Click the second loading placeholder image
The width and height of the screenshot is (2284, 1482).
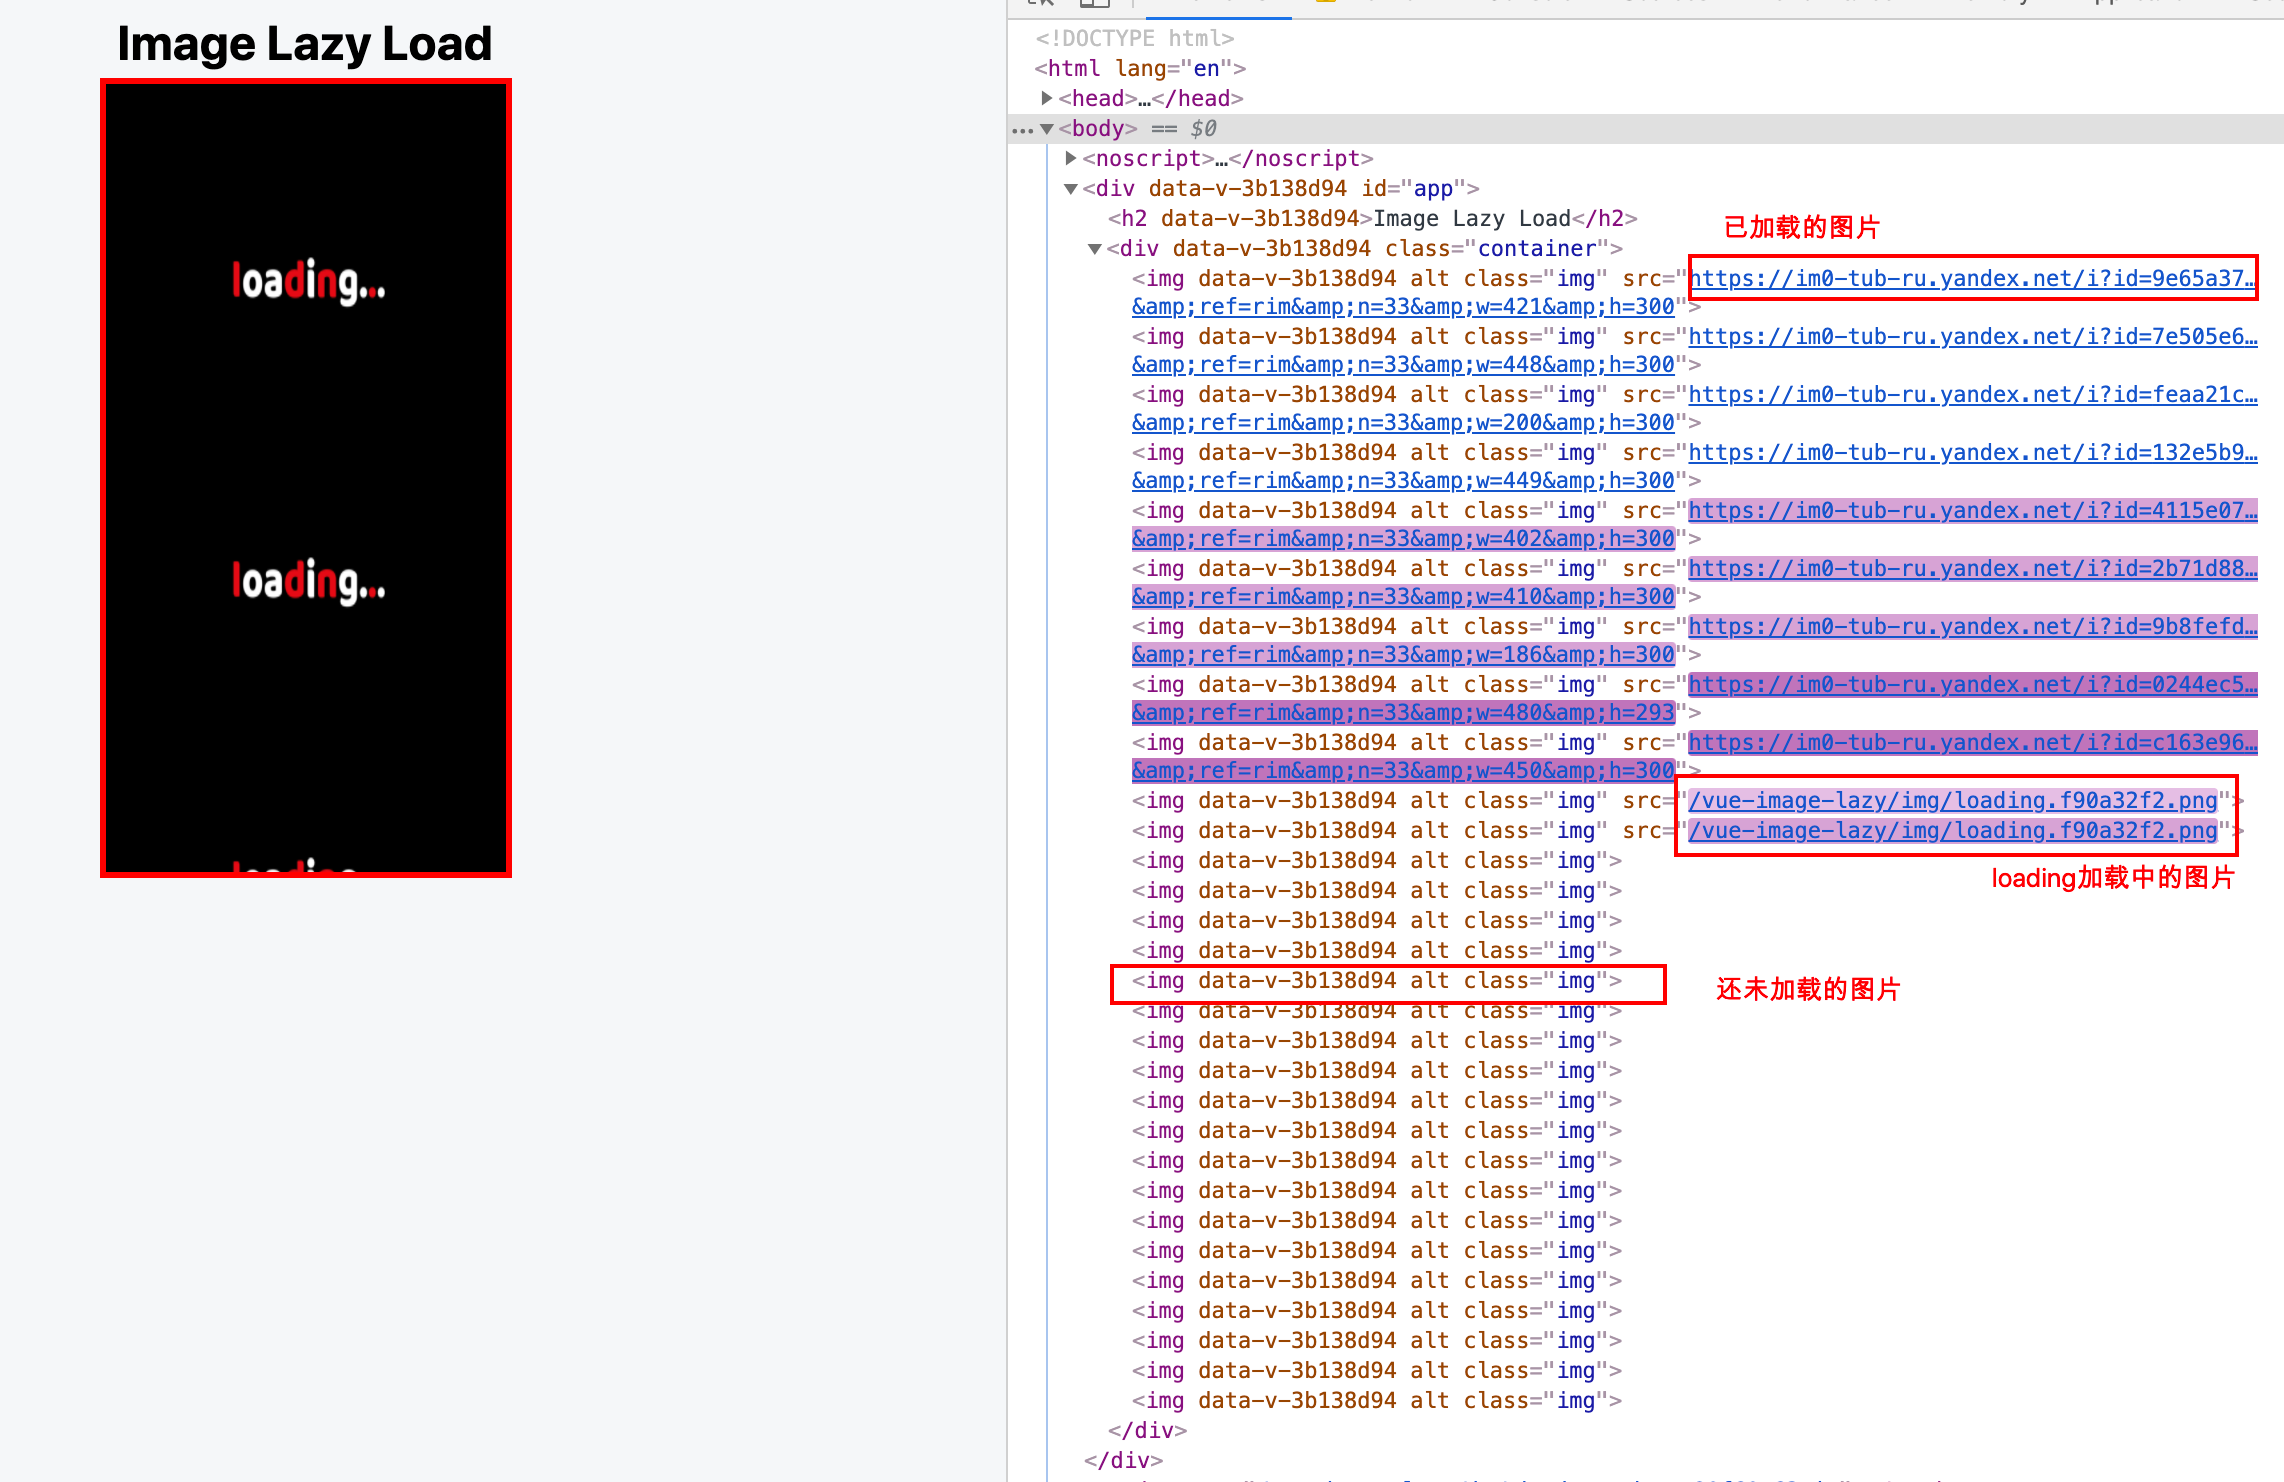point(308,581)
